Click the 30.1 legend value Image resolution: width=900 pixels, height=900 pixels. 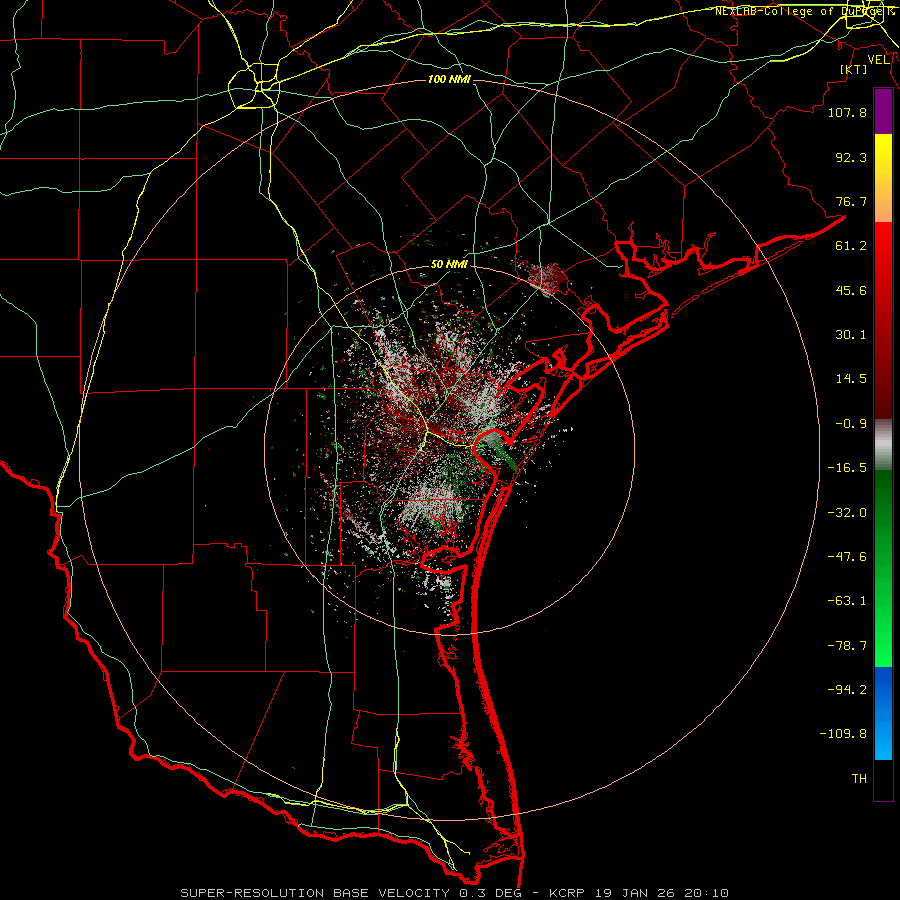[851, 335]
